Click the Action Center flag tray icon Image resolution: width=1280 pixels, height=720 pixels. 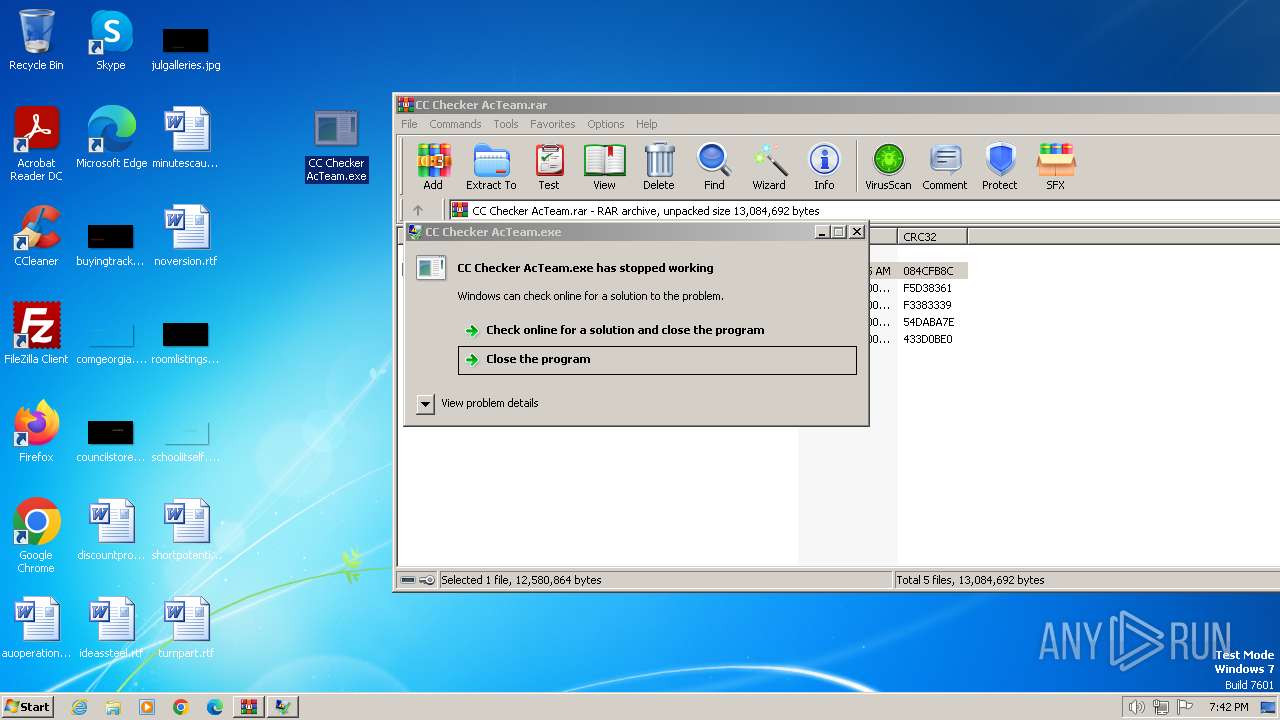(x=1185, y=707)
